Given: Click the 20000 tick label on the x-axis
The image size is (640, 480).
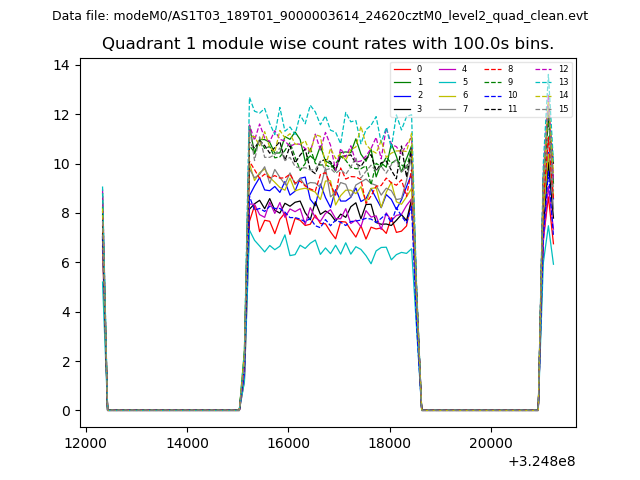Looking at the screenshot, I should click(490, 443).
